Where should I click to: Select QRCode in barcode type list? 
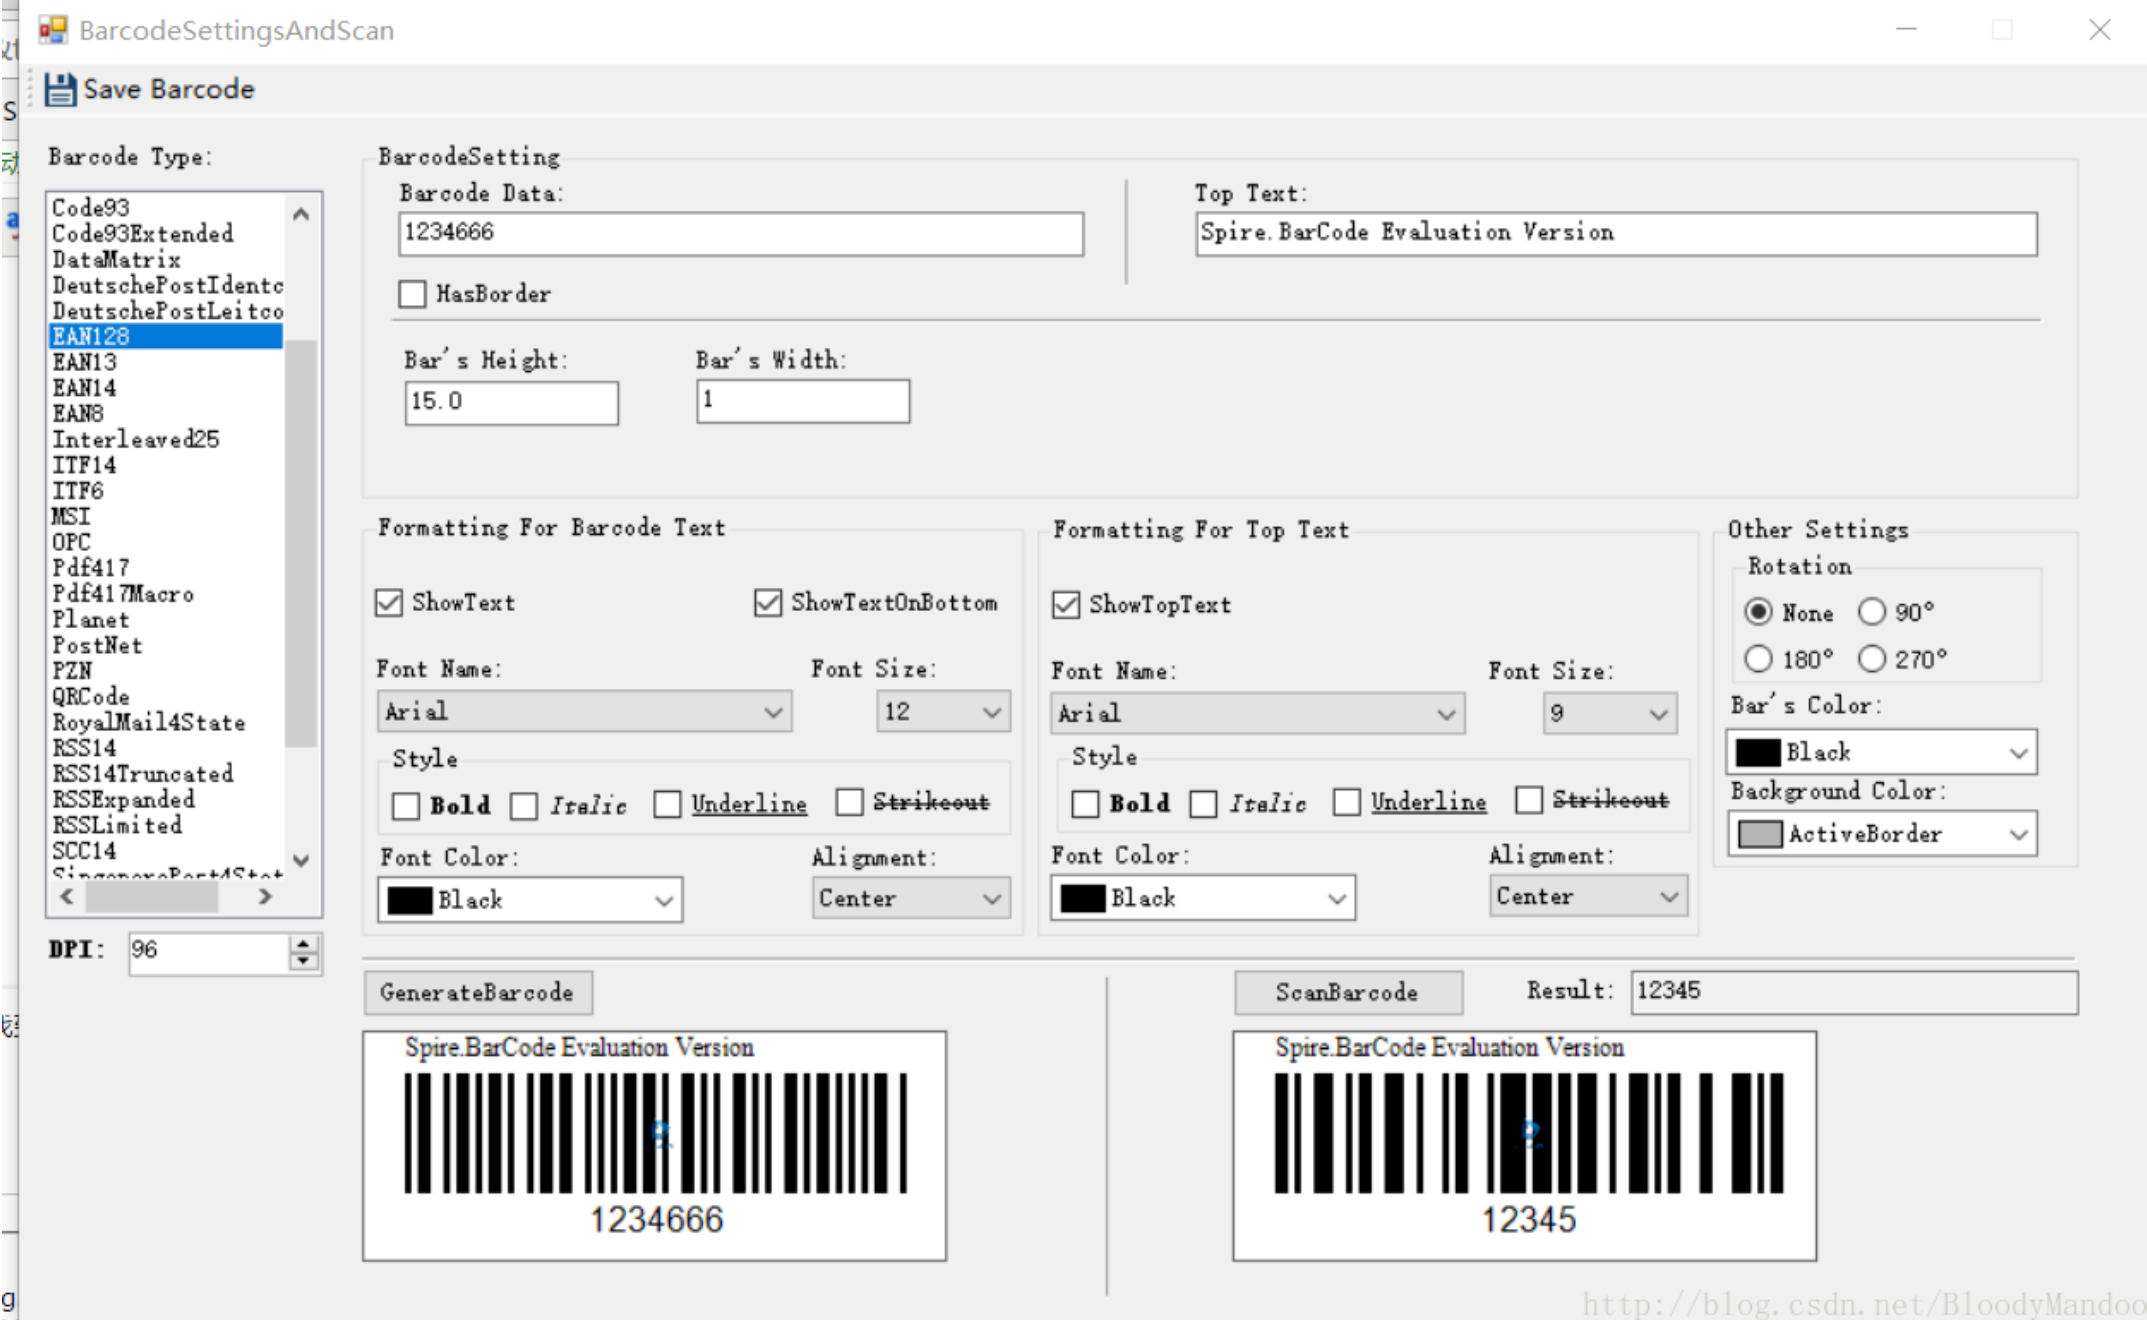tap(91, 696)
